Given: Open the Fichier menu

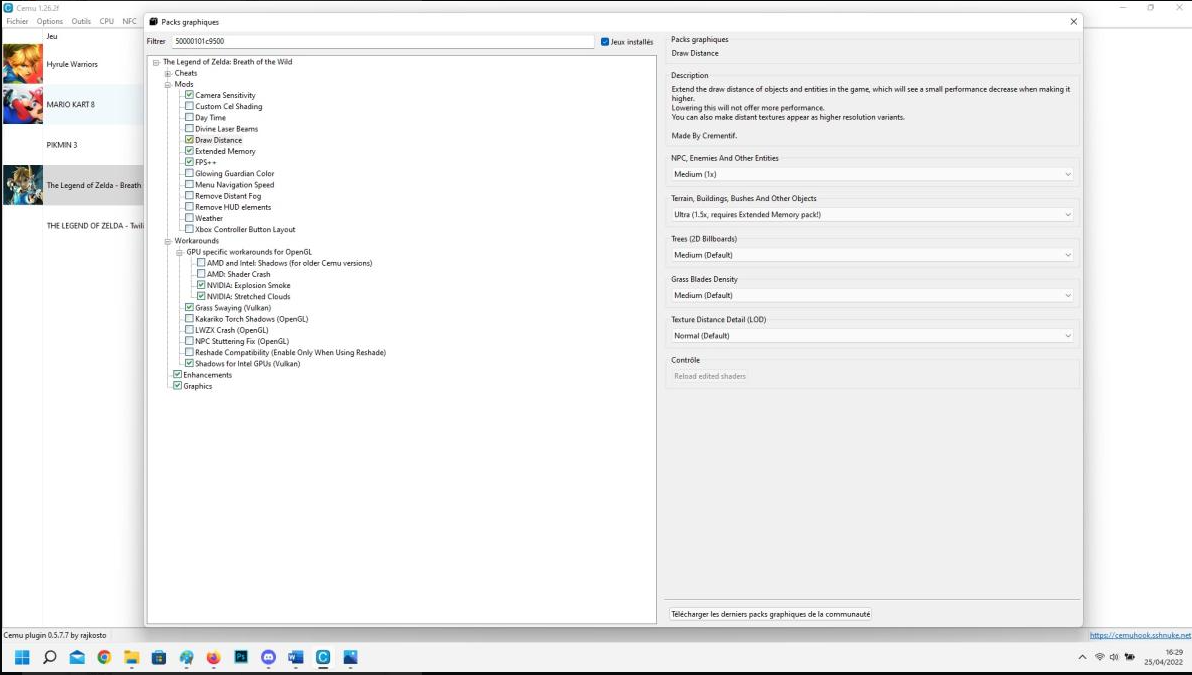Looking at the screenshot, I should pos(17,21).
